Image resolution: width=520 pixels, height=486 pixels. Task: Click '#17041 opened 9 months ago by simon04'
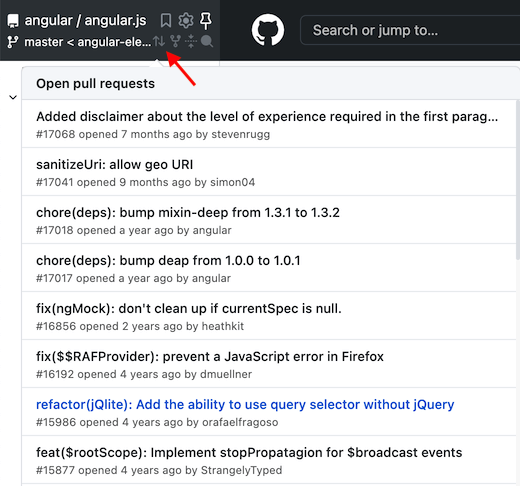pos(146,182)
